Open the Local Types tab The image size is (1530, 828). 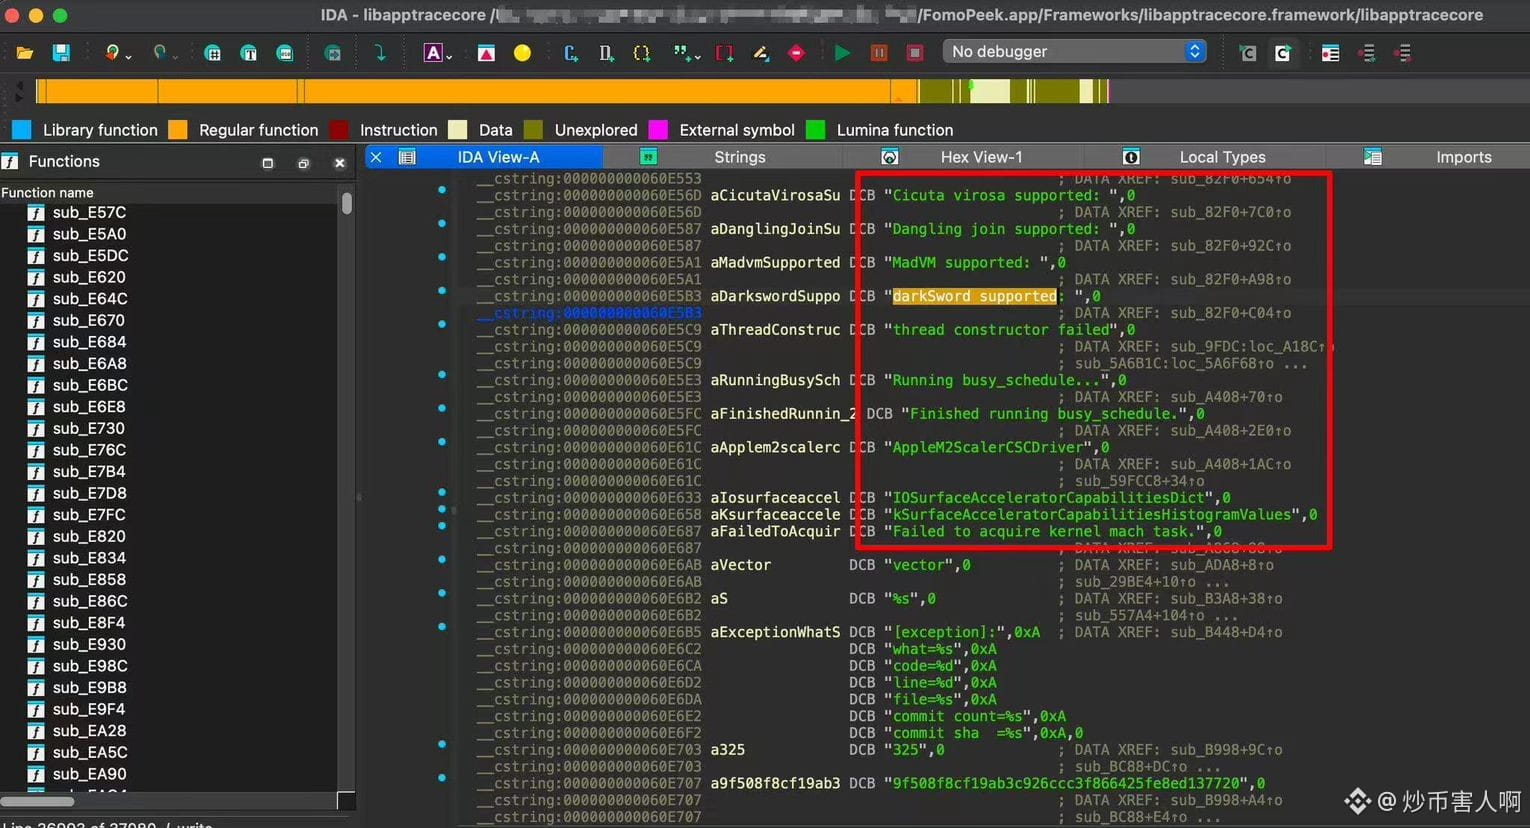[x=1222, y=157]
